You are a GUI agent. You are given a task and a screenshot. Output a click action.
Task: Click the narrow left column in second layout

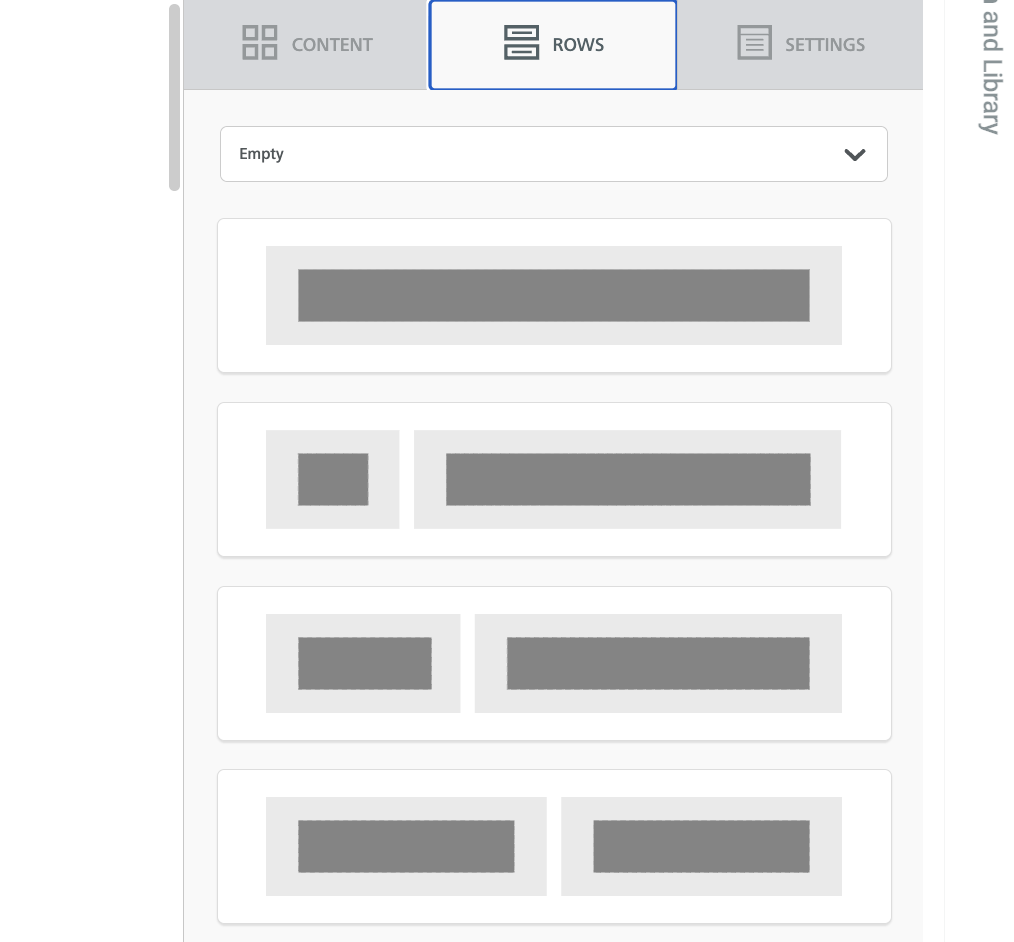pyautogui.click(x=333, y=479)
